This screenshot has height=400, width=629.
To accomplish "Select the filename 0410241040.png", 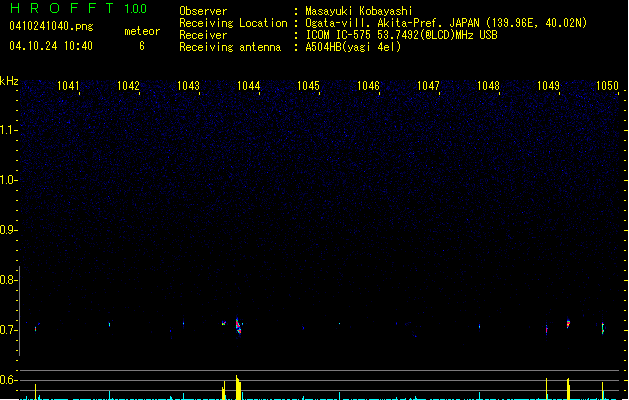I will tap(51, 26).
